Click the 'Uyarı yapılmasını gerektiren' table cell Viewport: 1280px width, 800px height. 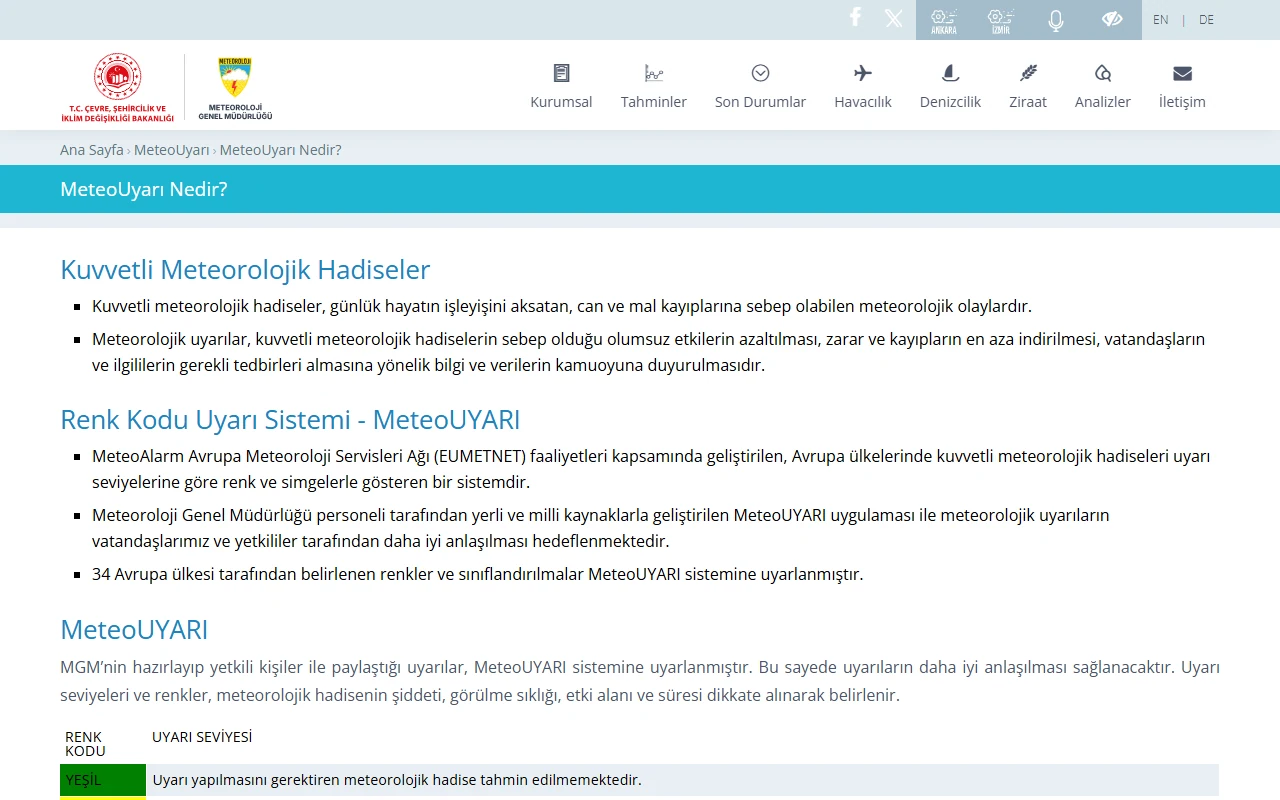pyautogui.click(x=682, y=780)
